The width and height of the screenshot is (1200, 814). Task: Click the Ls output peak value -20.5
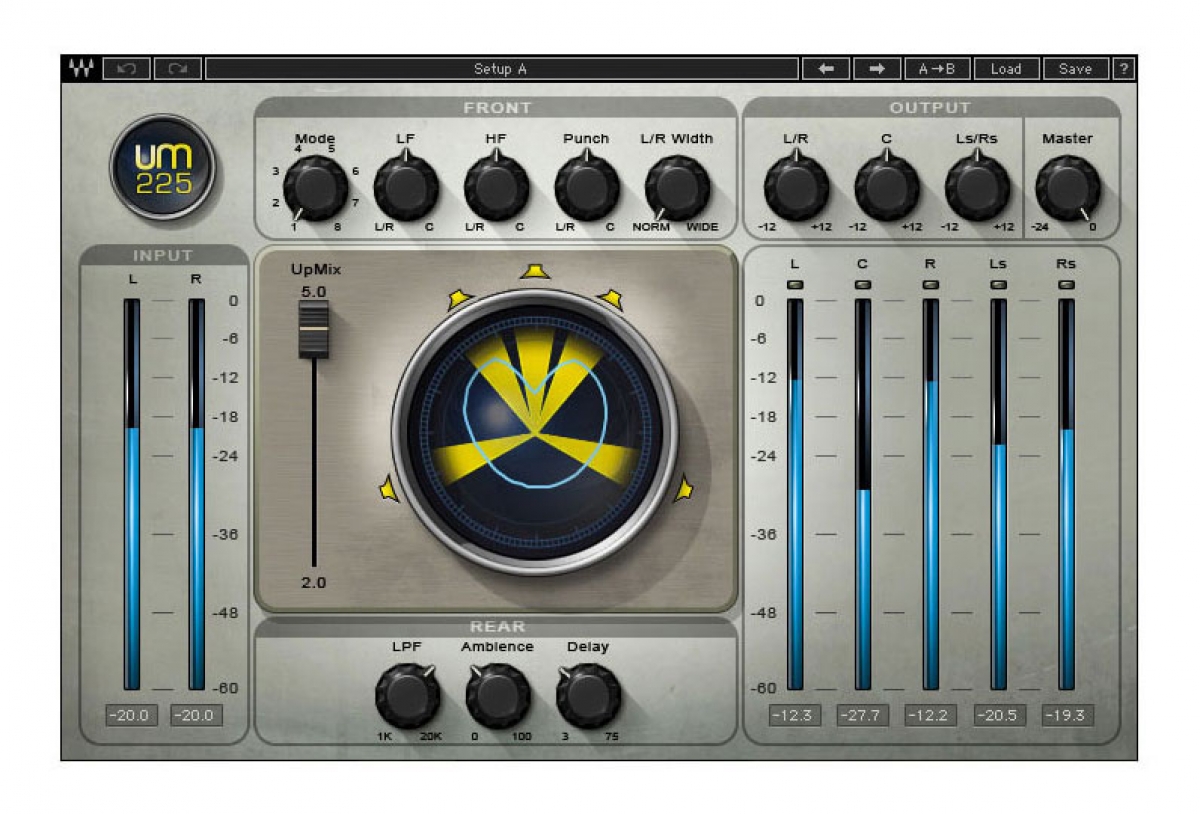point(999,715)
